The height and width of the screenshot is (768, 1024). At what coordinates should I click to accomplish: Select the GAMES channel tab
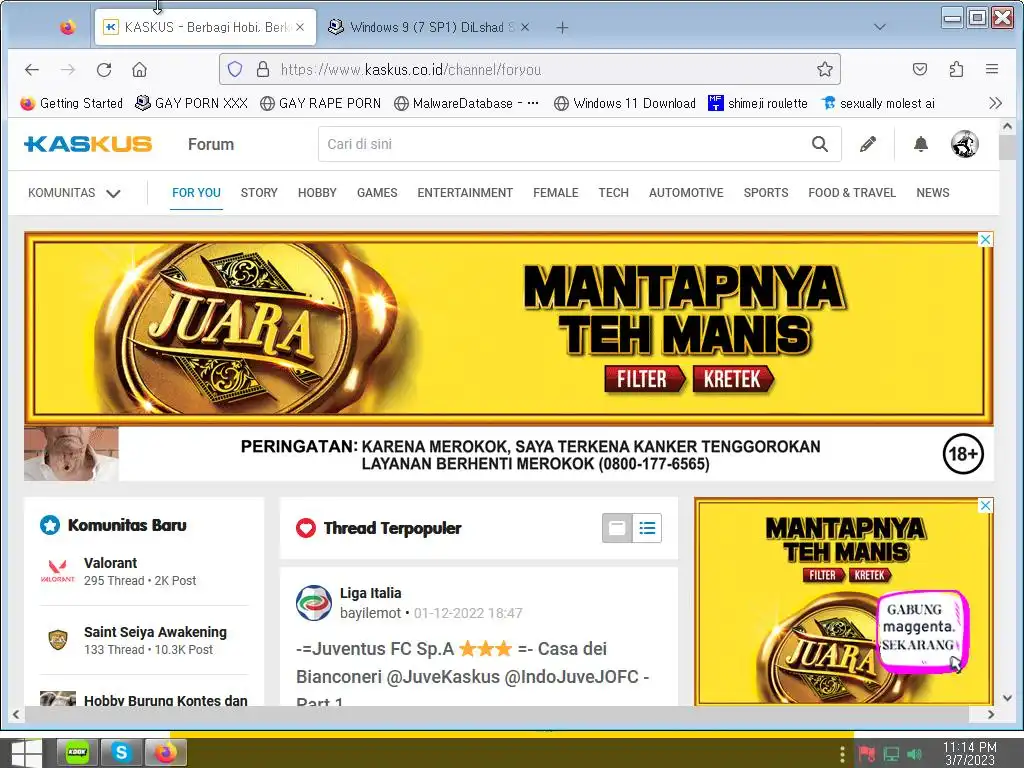377,193
